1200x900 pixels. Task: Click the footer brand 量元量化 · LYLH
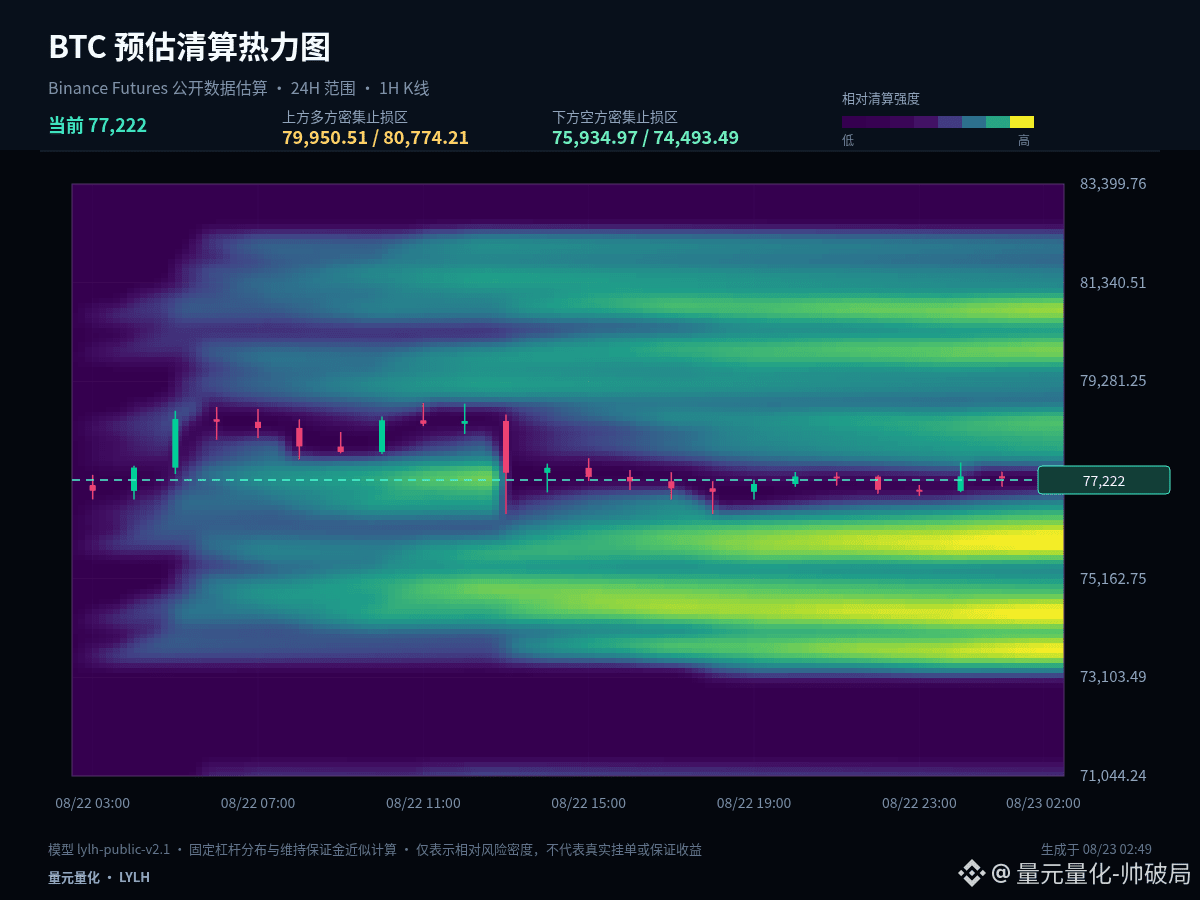[x=99, y=877]
